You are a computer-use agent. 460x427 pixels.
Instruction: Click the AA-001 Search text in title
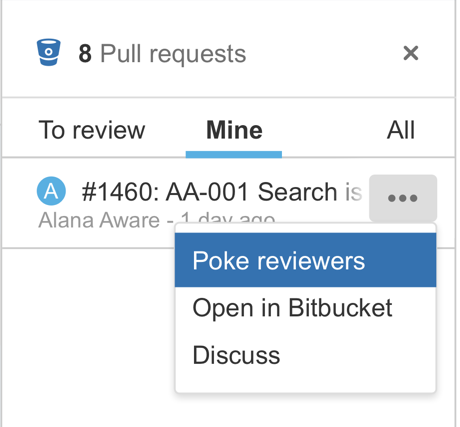click(x=252, y=192)
